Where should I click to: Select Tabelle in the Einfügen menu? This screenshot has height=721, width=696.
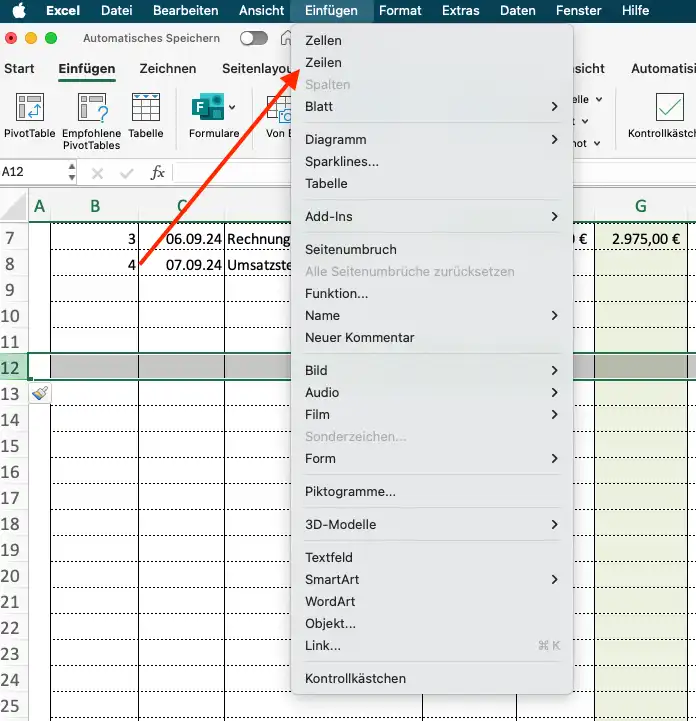432,183
